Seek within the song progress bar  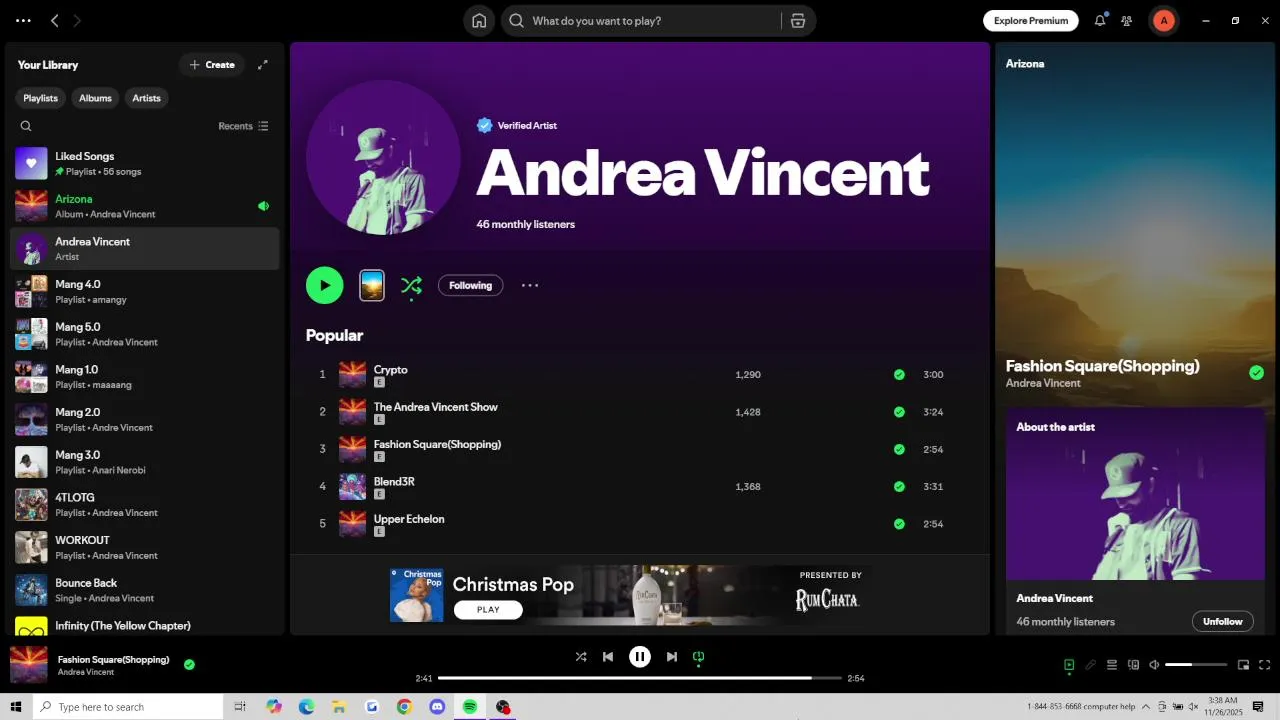(x=640, y=678)
